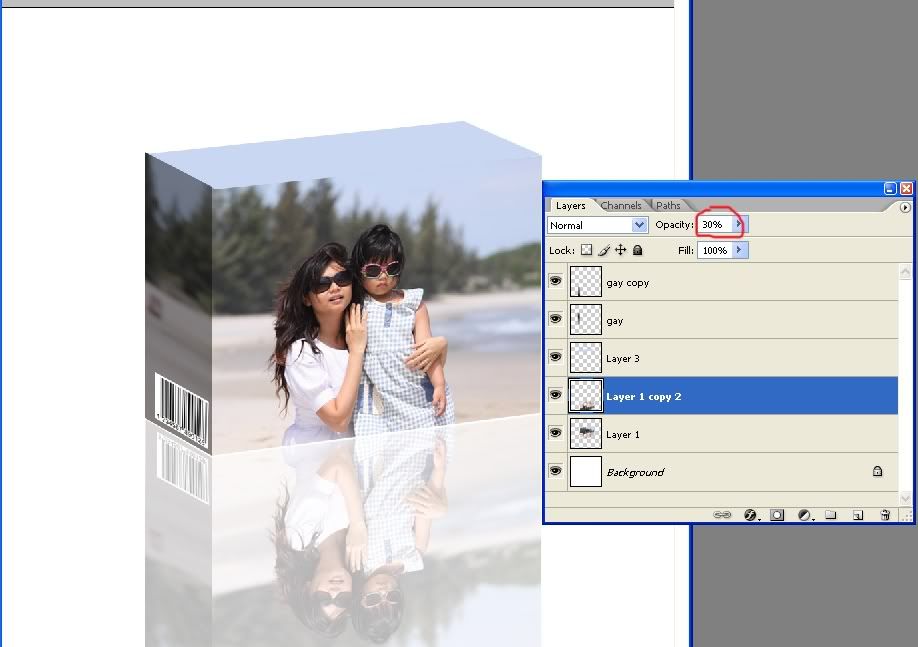Create a new layer group folder
The height and width of the screenshot is (647, 918).
(831, 514)
